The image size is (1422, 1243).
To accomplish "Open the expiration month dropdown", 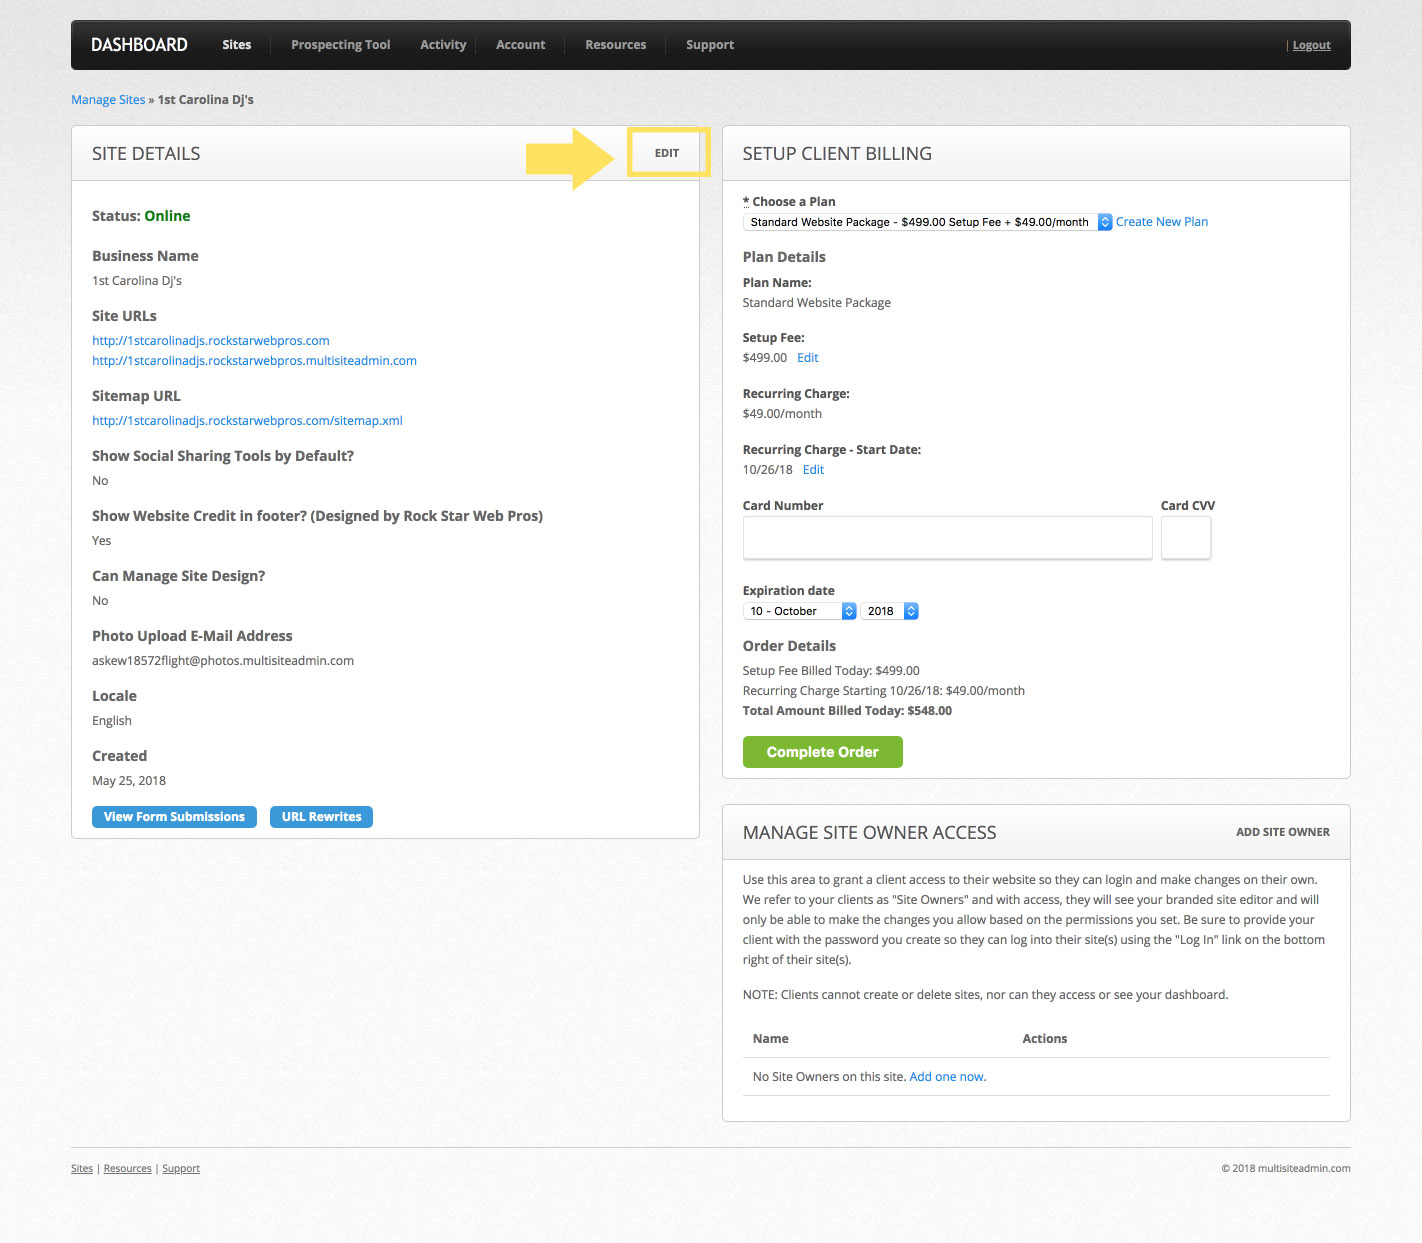I will pyautogui.click(x=800, y=611).
